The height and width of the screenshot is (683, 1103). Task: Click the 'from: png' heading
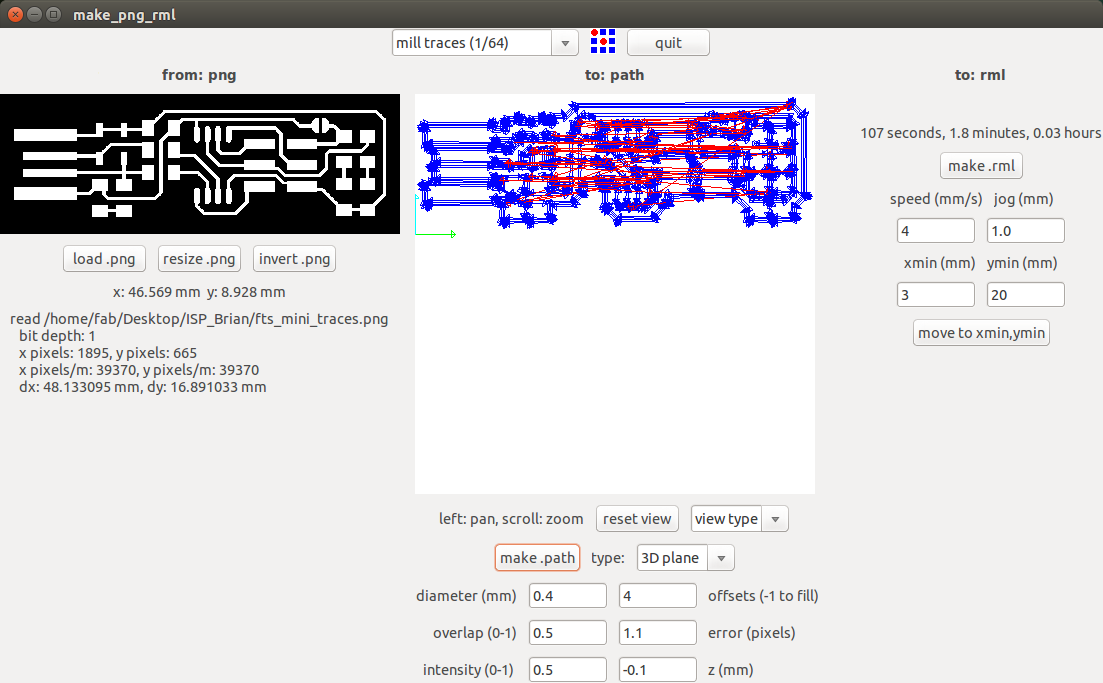[x=199, y=75]
